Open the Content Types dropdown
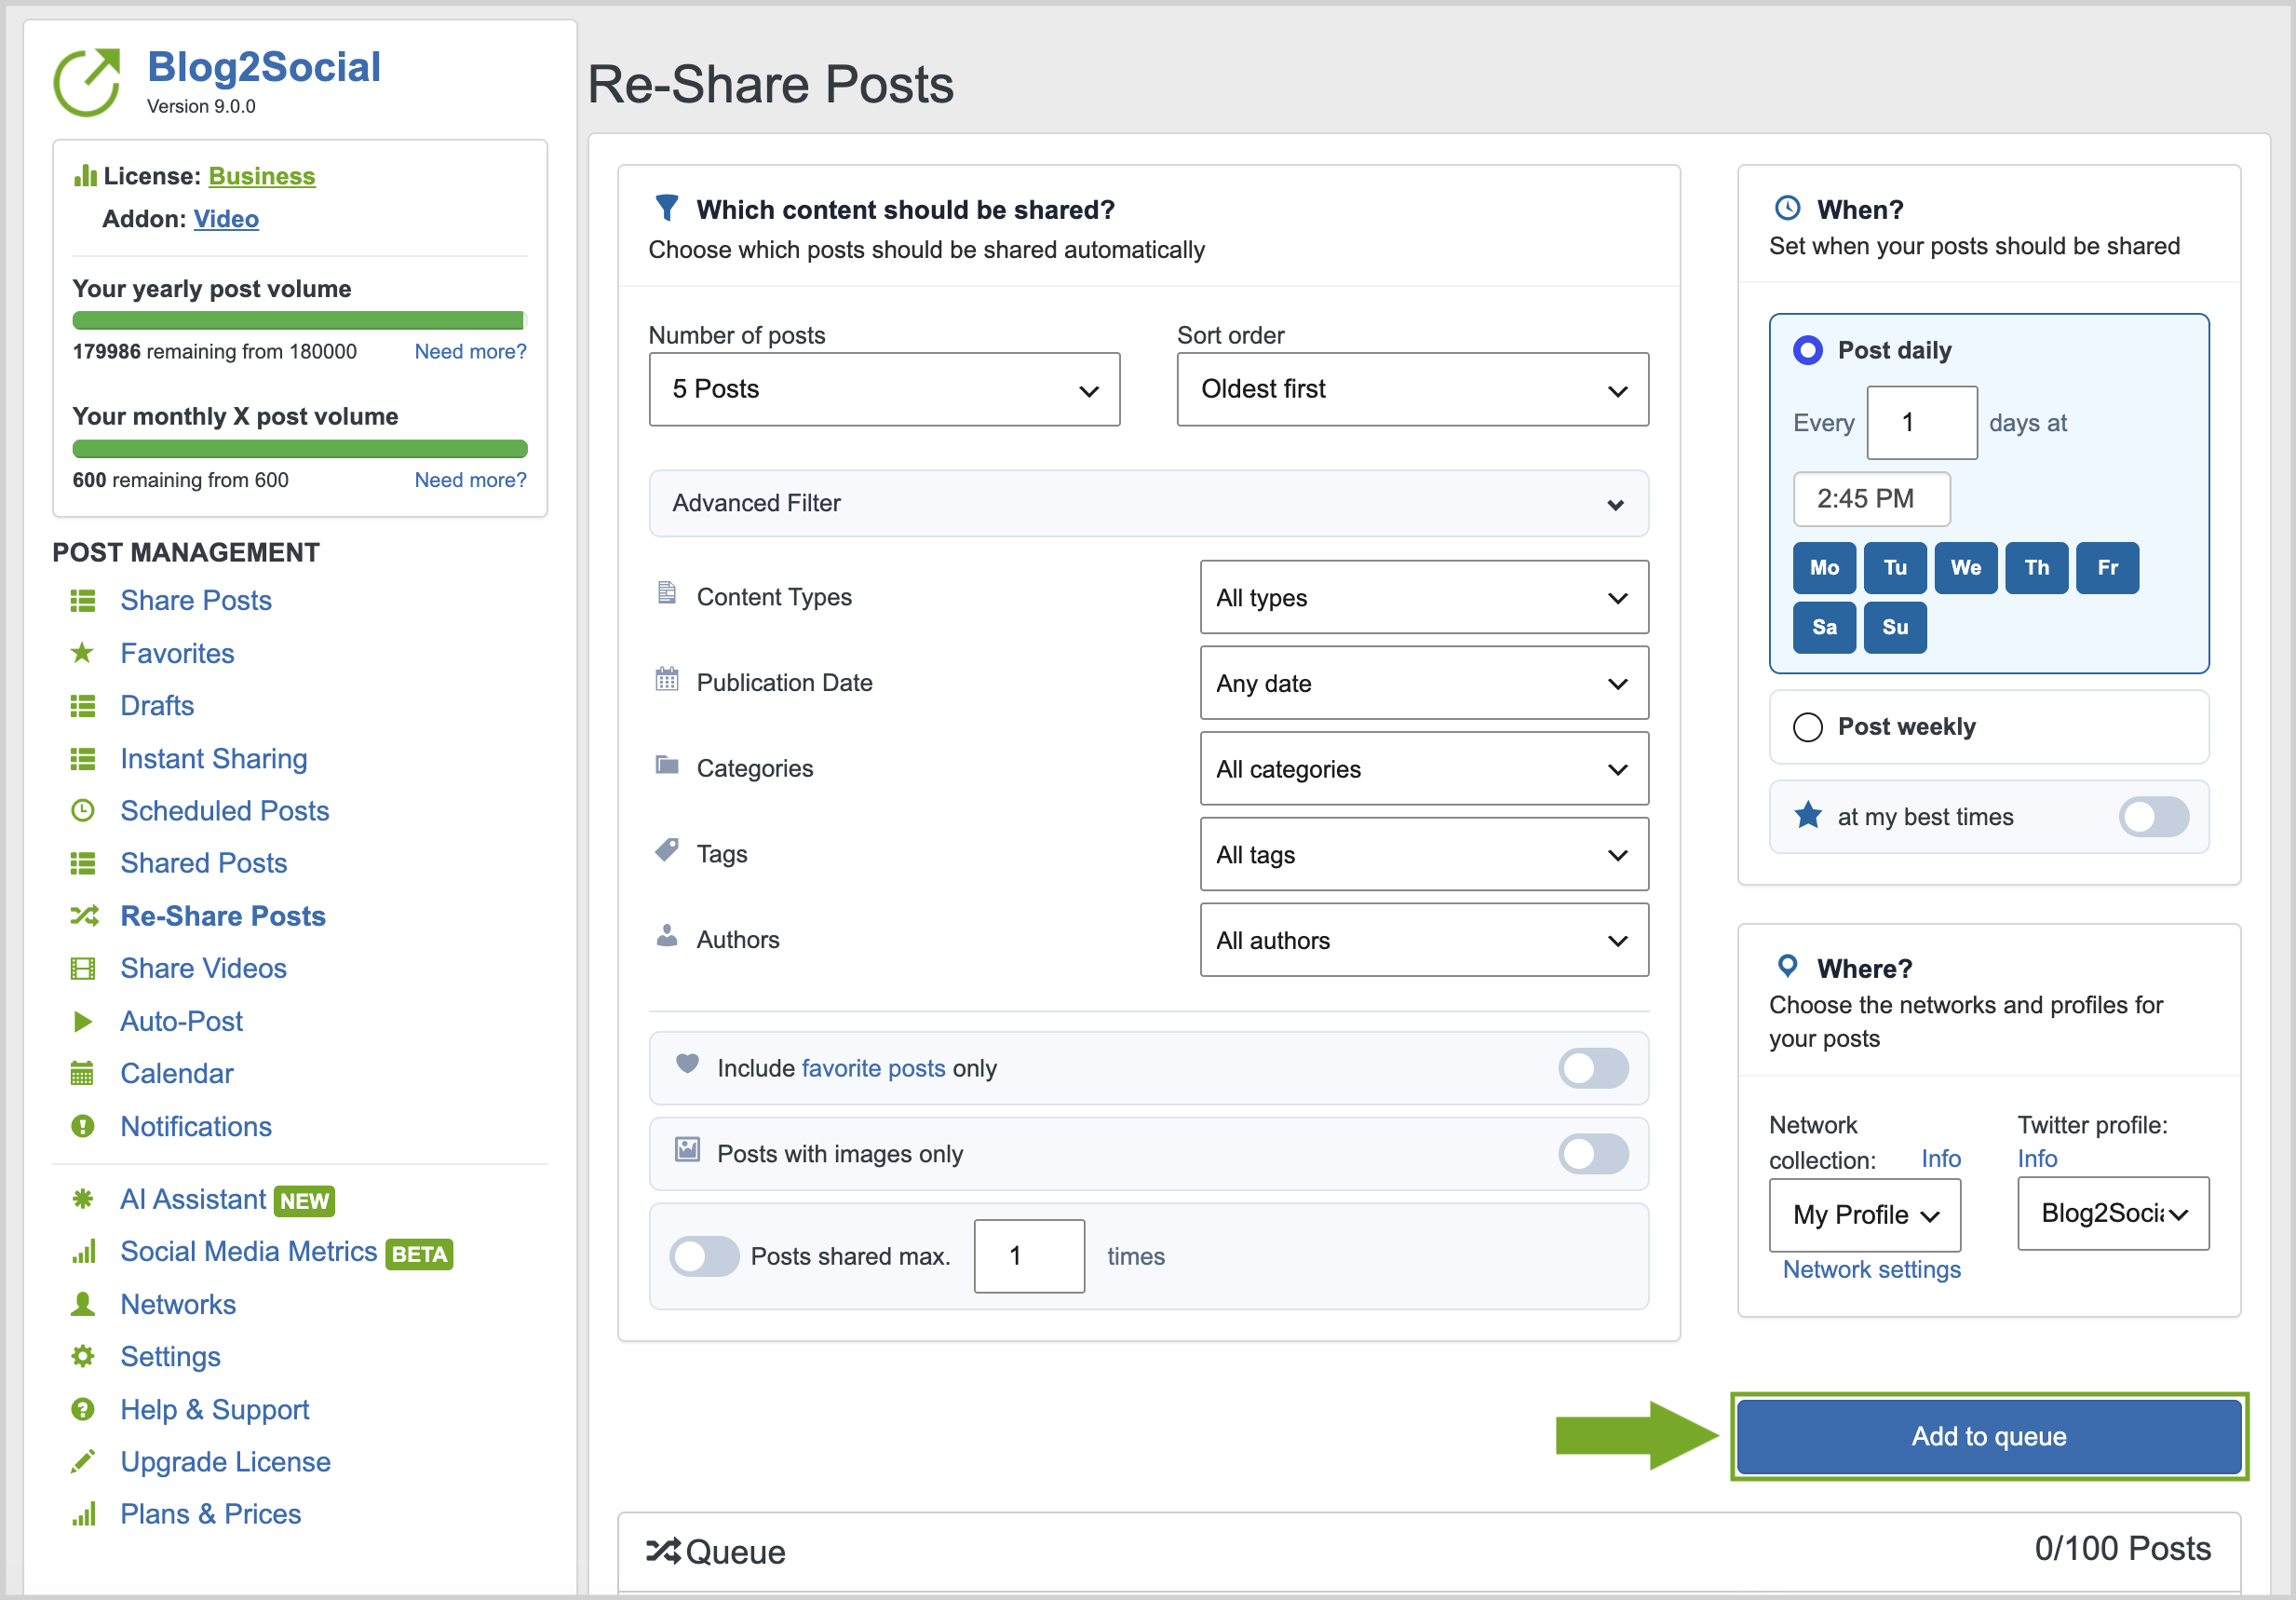 1424,597
